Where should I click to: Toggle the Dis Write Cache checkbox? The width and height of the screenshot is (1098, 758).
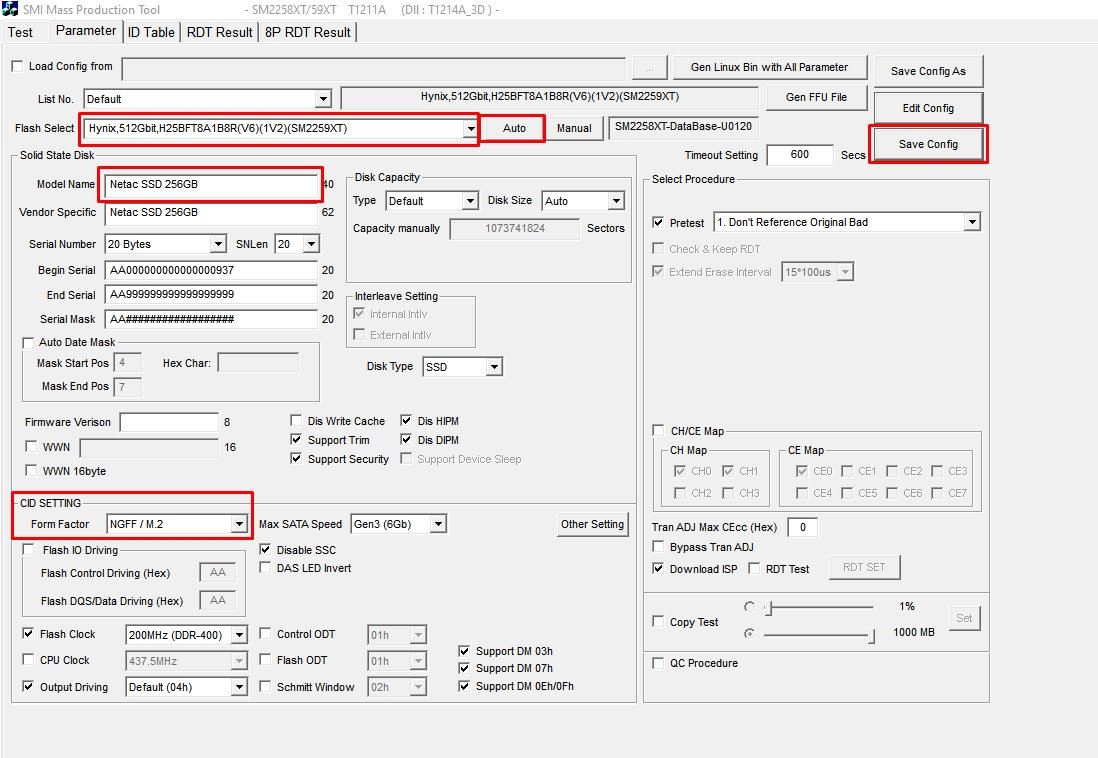tap(296, 420)
